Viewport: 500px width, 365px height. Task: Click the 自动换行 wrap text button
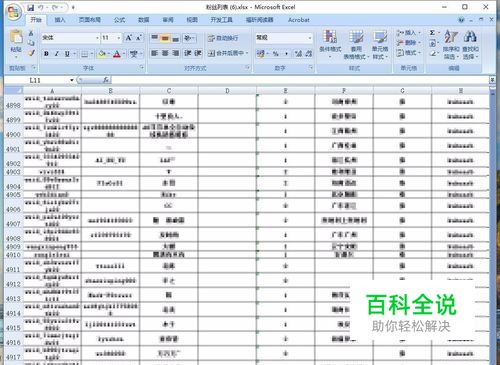tap(223, 38)
